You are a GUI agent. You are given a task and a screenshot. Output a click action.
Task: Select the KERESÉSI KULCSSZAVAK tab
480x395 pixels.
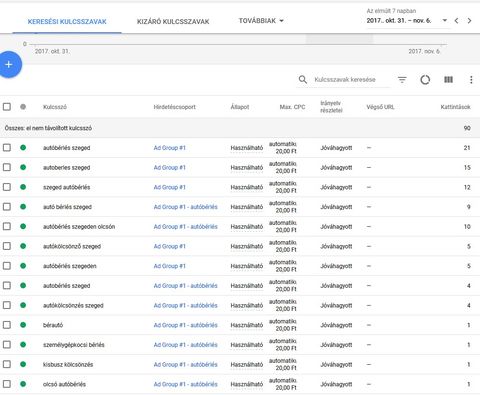coord(67,22)
